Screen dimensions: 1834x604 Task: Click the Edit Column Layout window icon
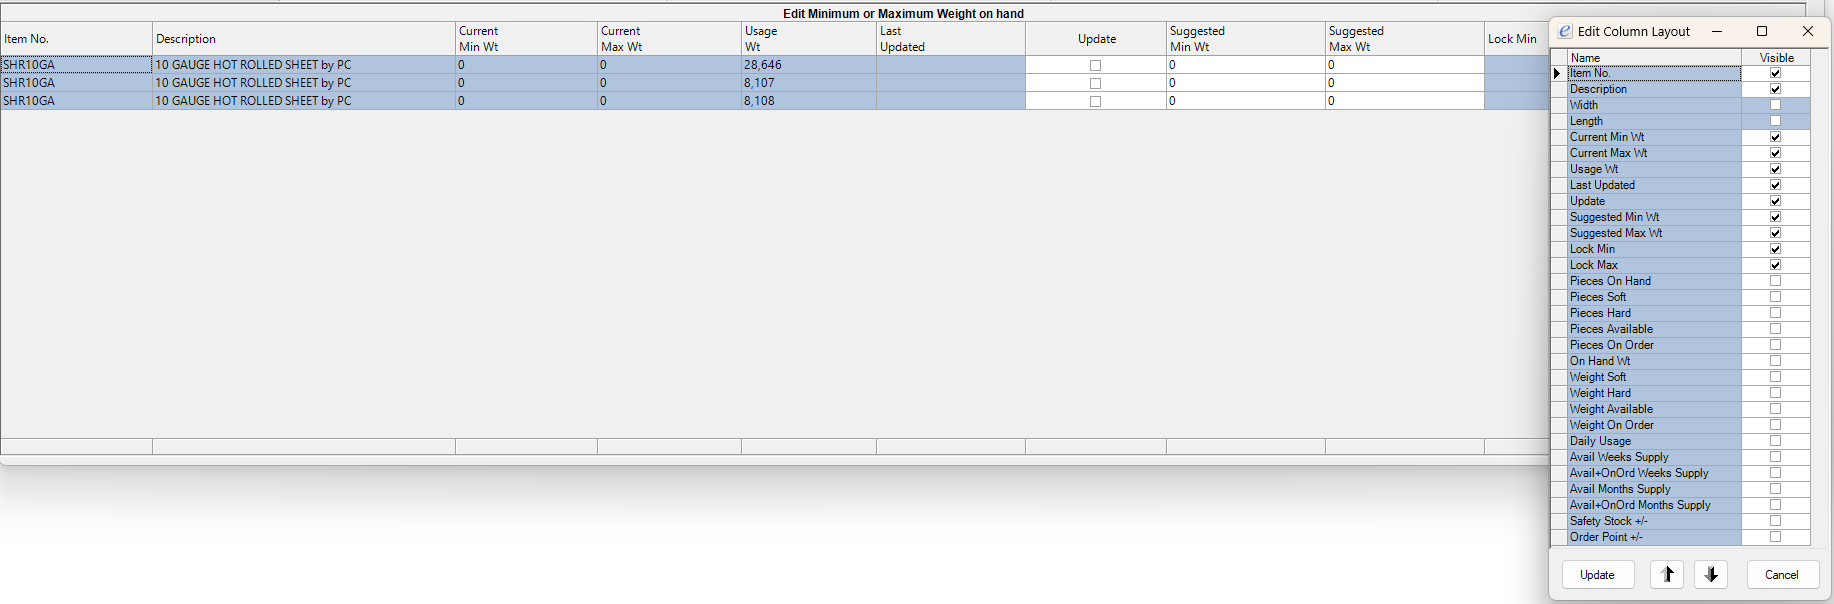point(1564,31)
